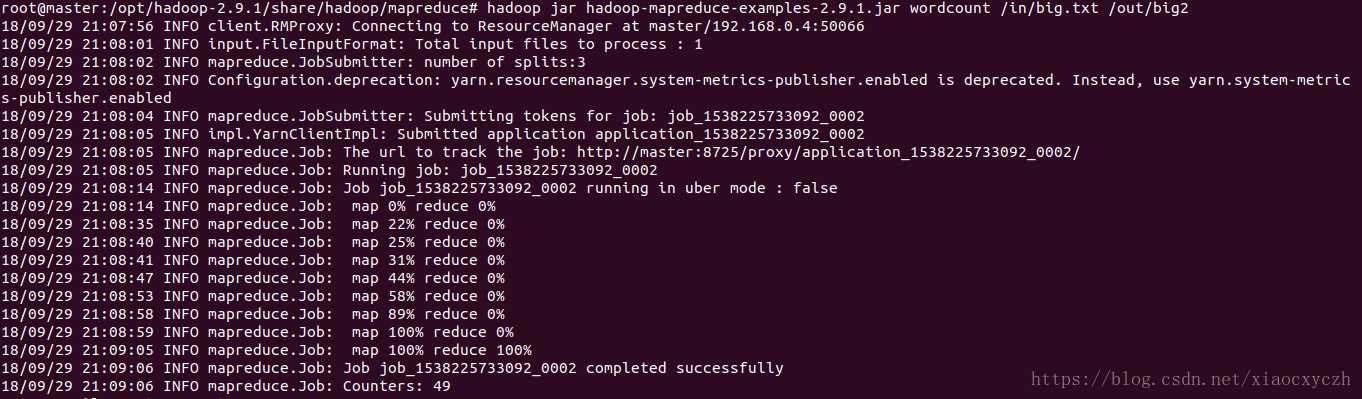Select the 'running in uber mode : false' line
Viewport: 1362px width, 399px height.
pyautogui.click(x=419, y=188)
